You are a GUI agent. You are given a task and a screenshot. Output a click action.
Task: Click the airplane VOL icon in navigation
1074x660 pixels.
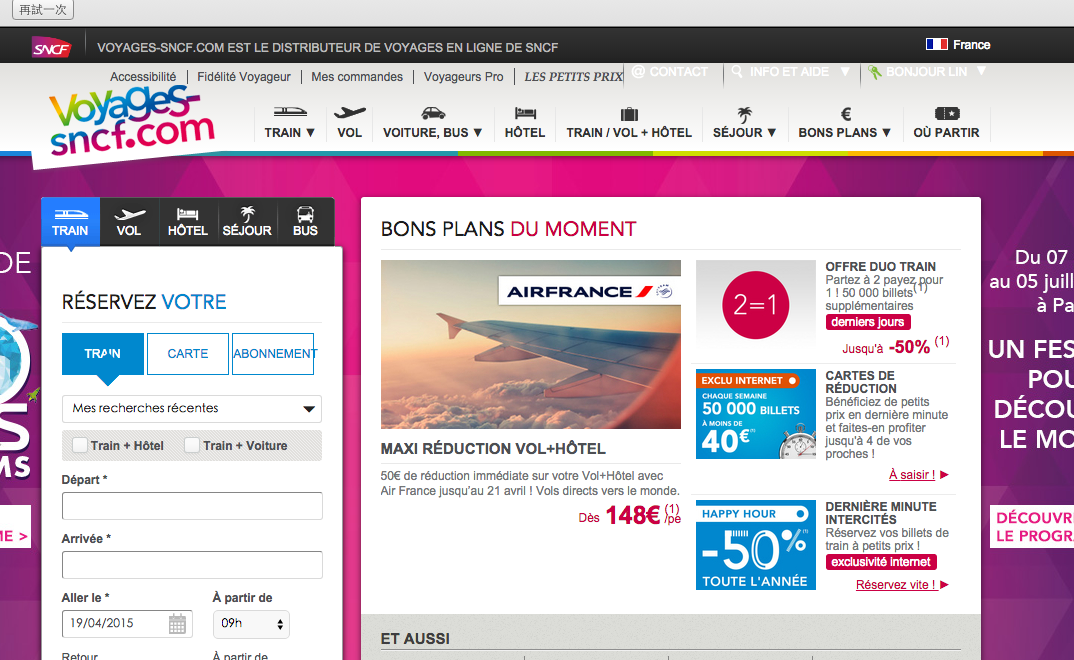pos(350,113)
